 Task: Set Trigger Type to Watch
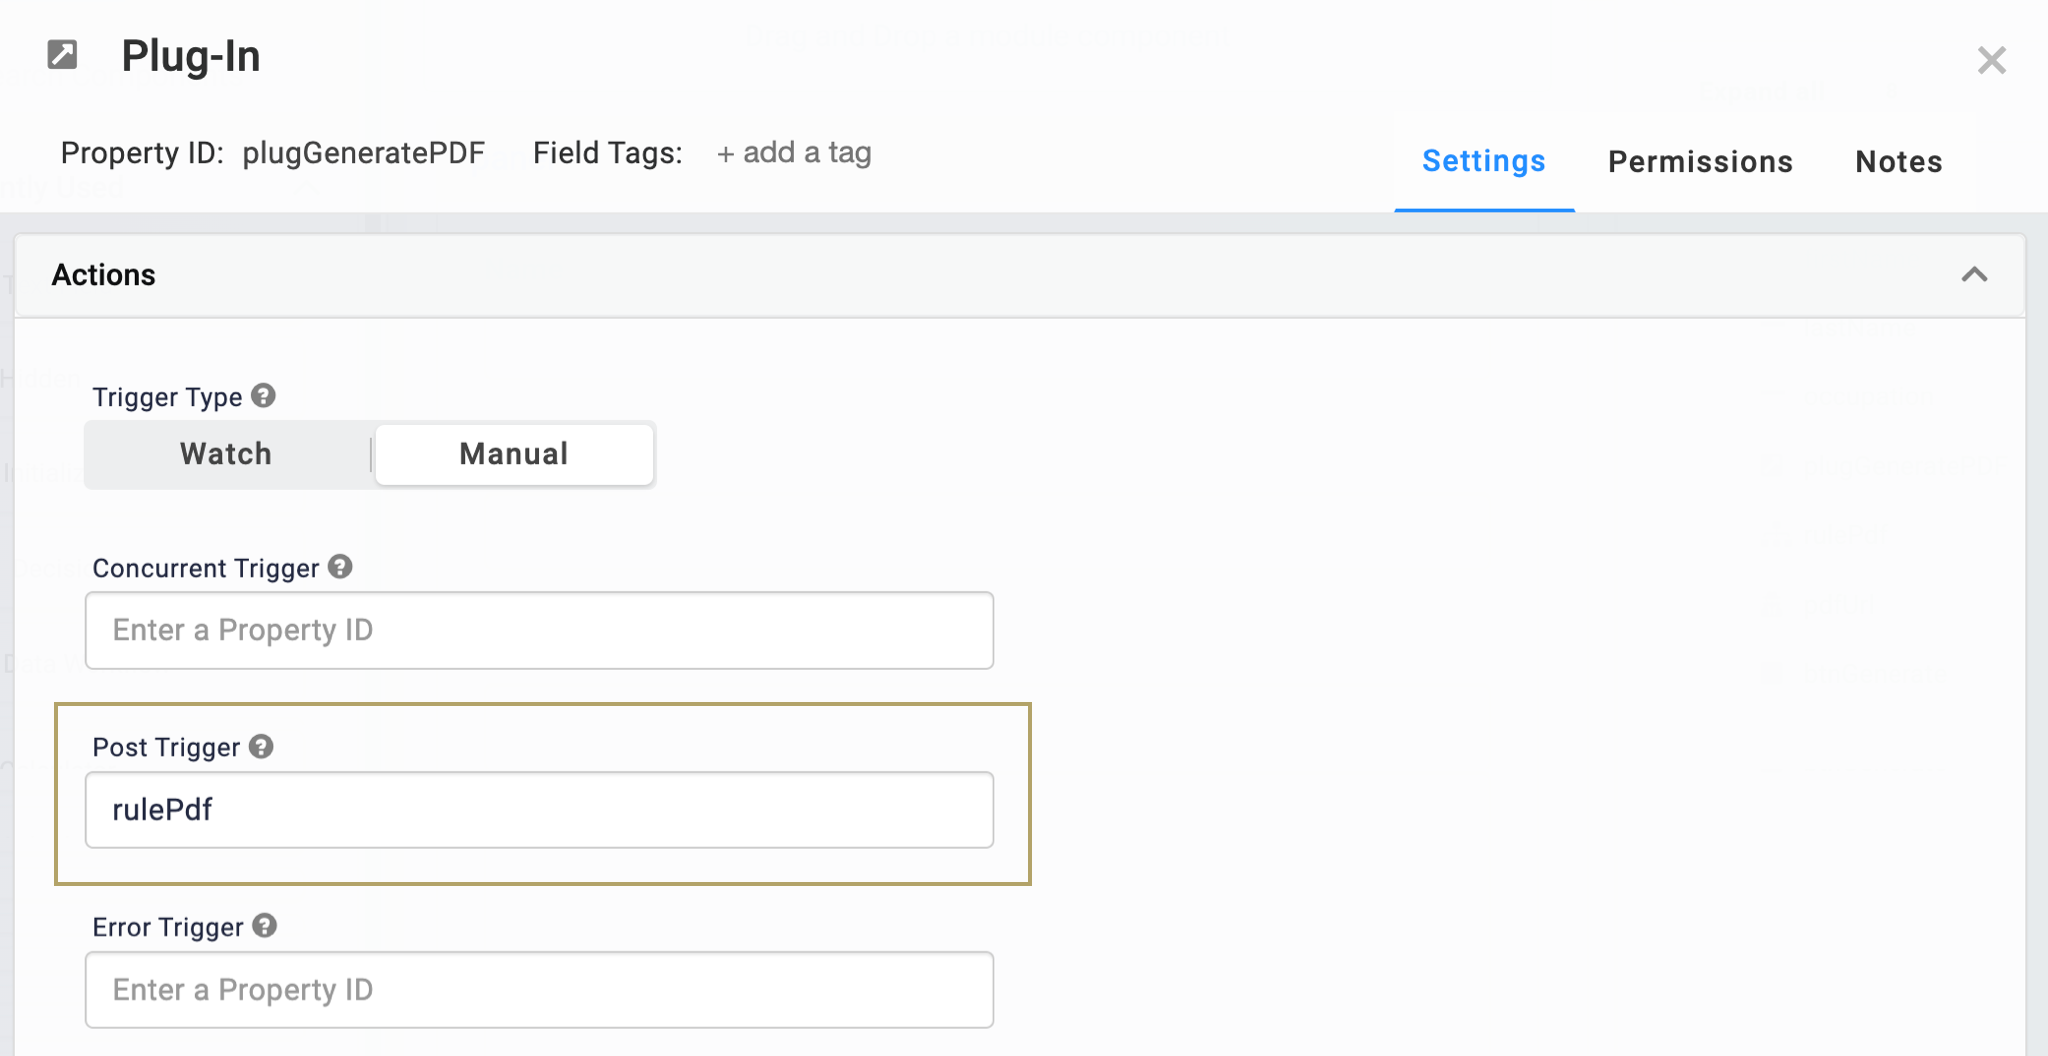(227, 454)
